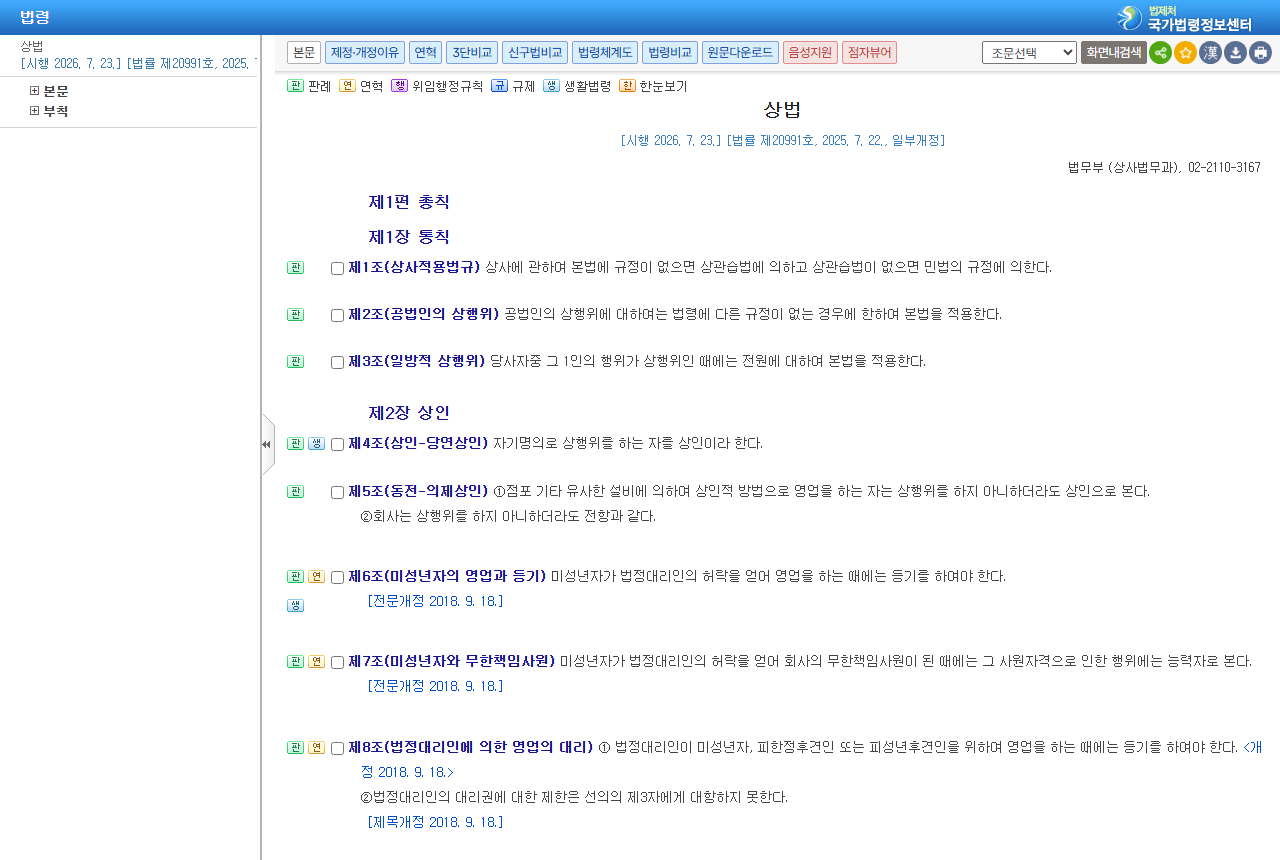Check the box for 제4조(상인-당연상인)
Screen dimensions: 1280x860
pos(337,444)
